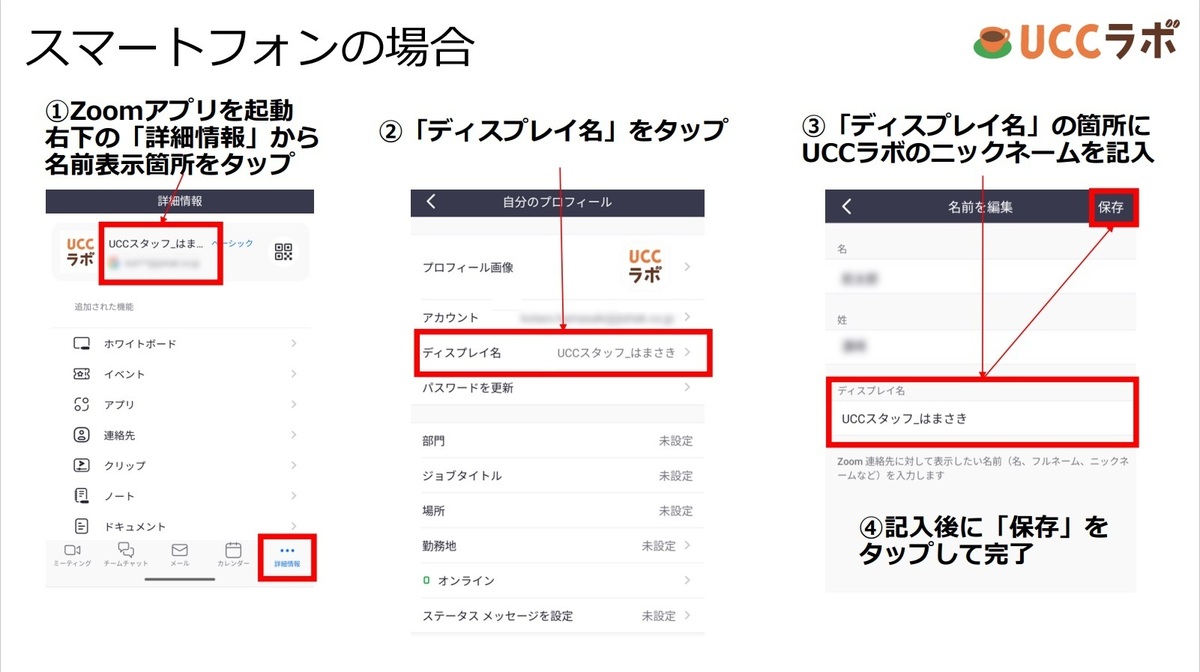Tap the UCCスタッフ_はま… name in profile card
Image resolution: width=1200 pixels, height=672 pixels.
pos(156,243)
